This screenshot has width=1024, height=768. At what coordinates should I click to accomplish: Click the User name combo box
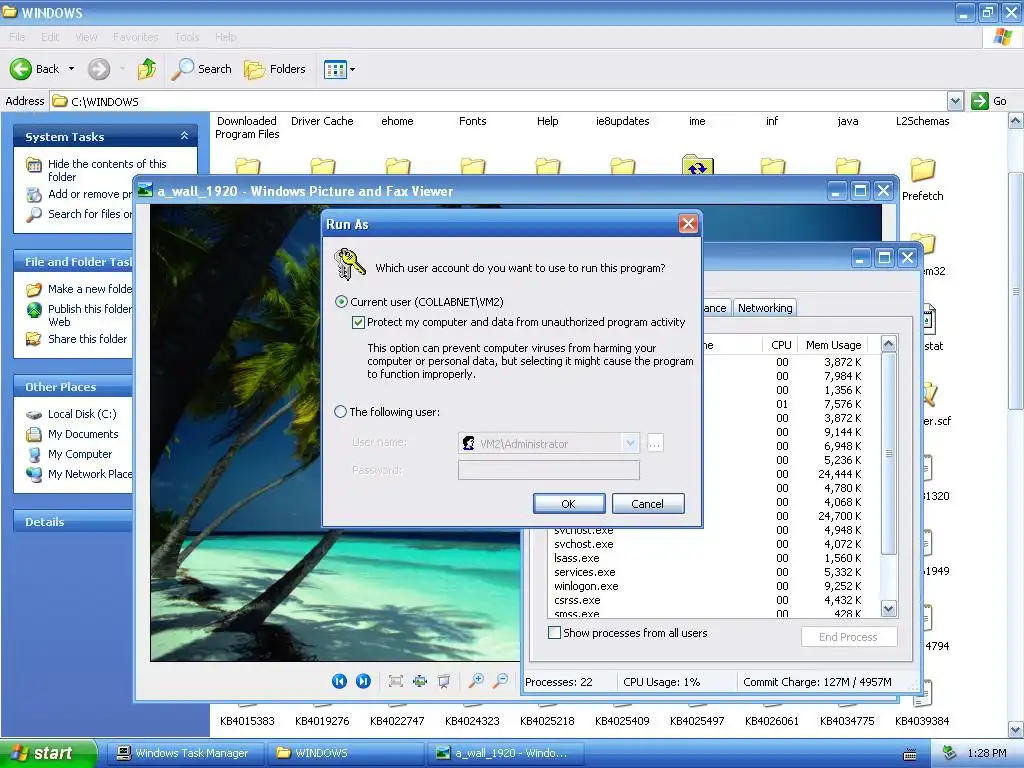[x=549, y=443]
